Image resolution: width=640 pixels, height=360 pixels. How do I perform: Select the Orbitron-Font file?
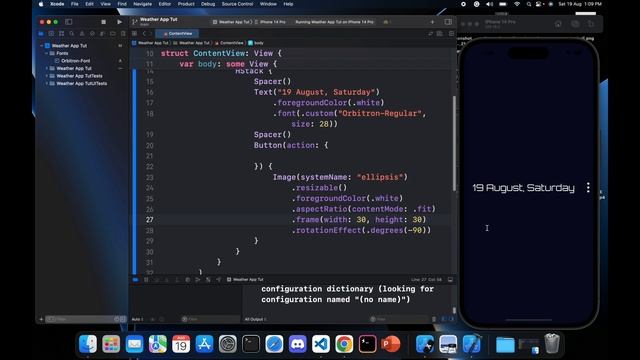(76, 61)
